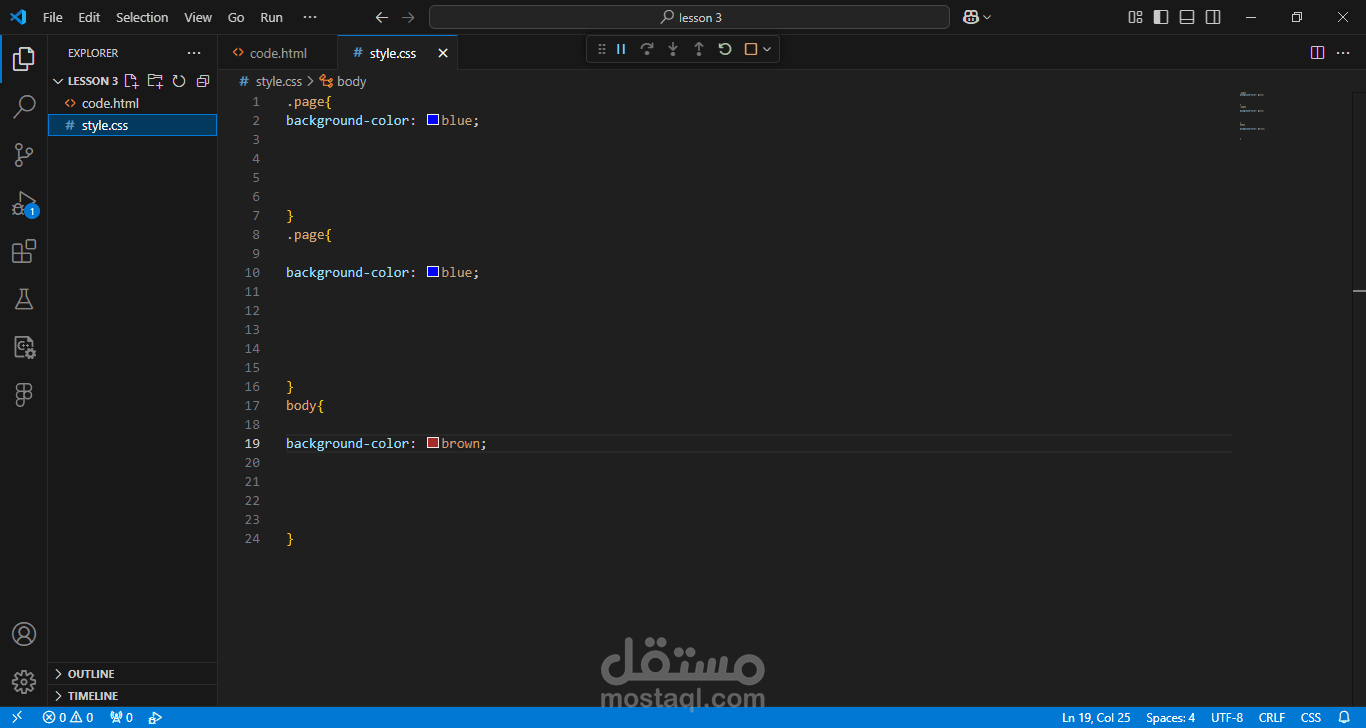Screen dimensions: 1366x728
Task: Click Spaces: 4 indentation setting
Action: (x=1170, y=718)
